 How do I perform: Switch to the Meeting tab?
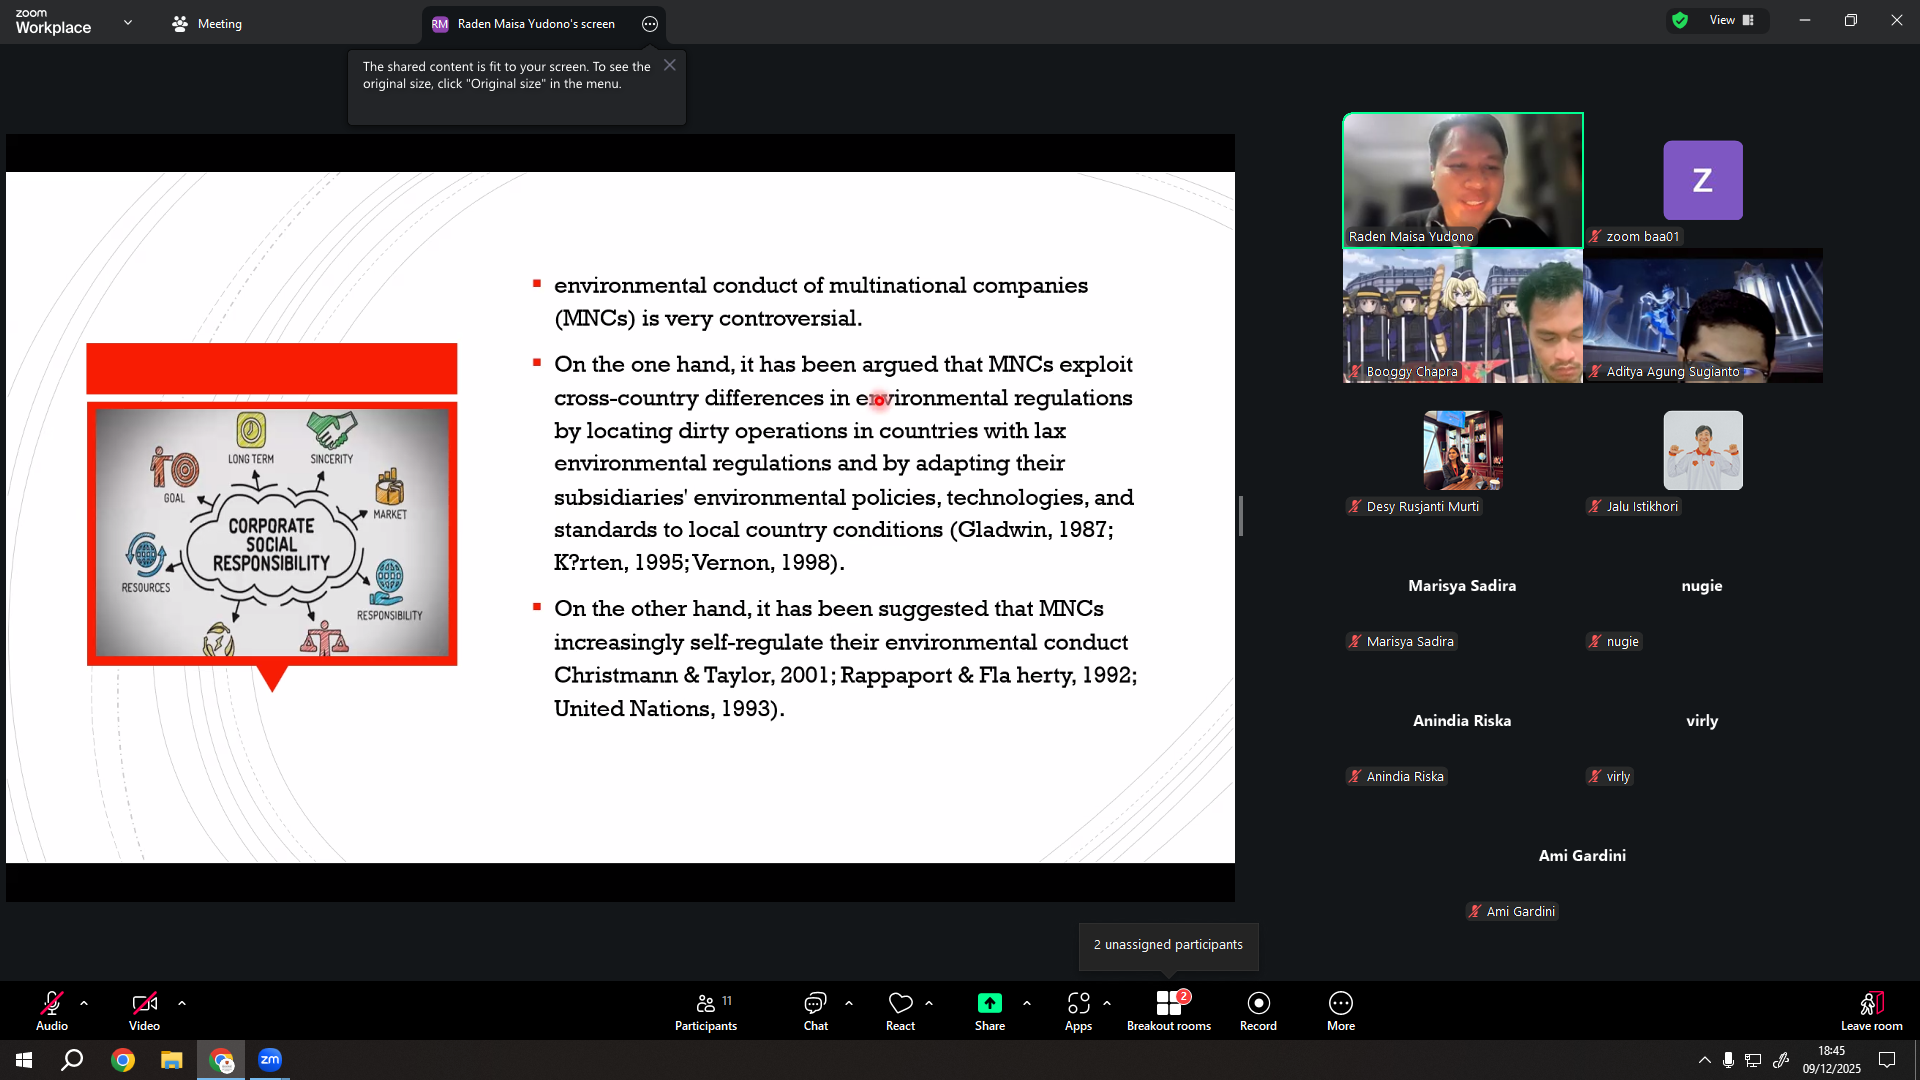click(207, 24)
